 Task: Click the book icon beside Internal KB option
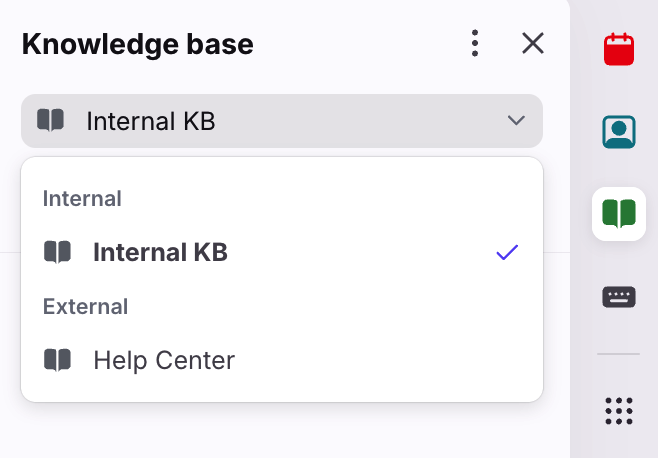coord(57,252)
